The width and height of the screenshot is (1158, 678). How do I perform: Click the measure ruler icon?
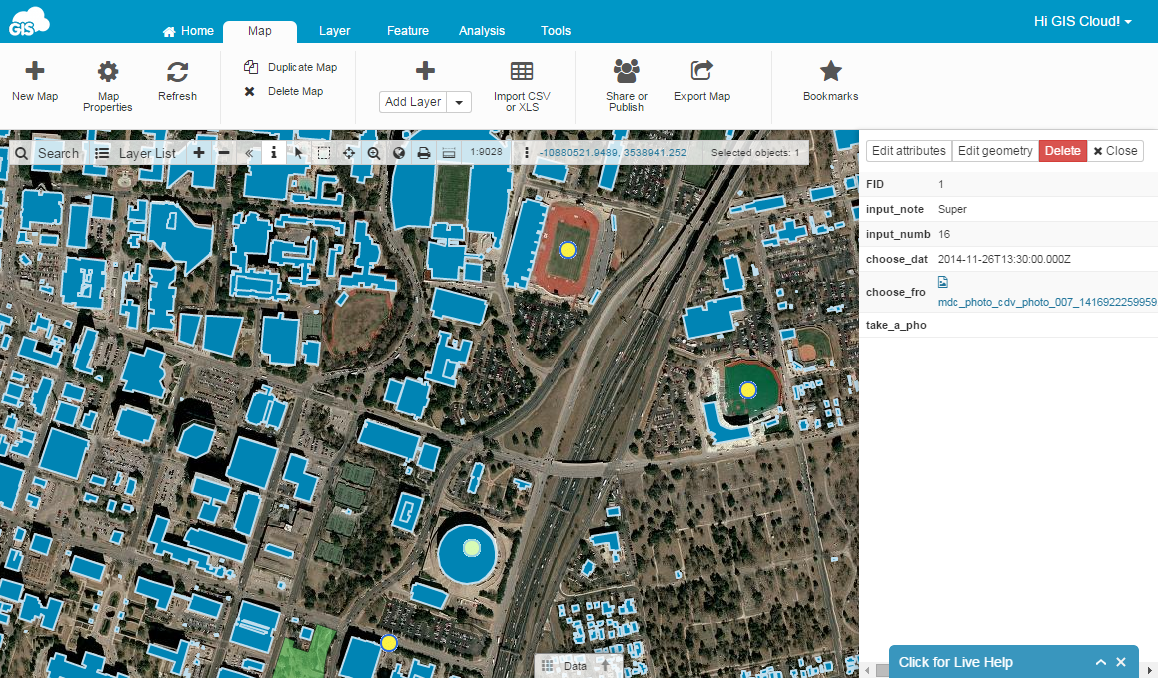449,153
